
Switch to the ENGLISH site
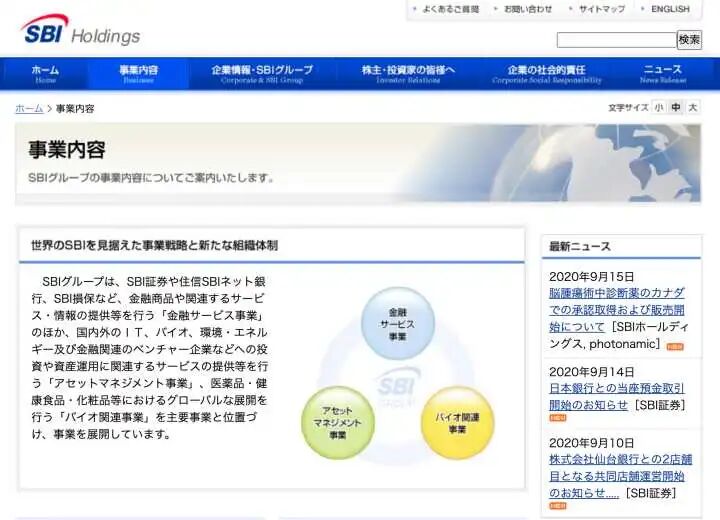point(670,9)
